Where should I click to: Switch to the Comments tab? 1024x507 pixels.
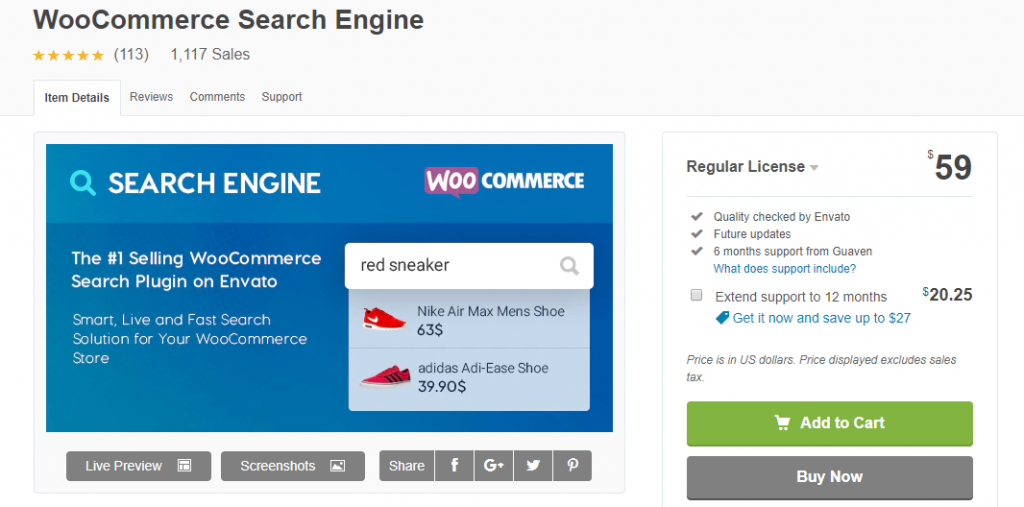217,97
